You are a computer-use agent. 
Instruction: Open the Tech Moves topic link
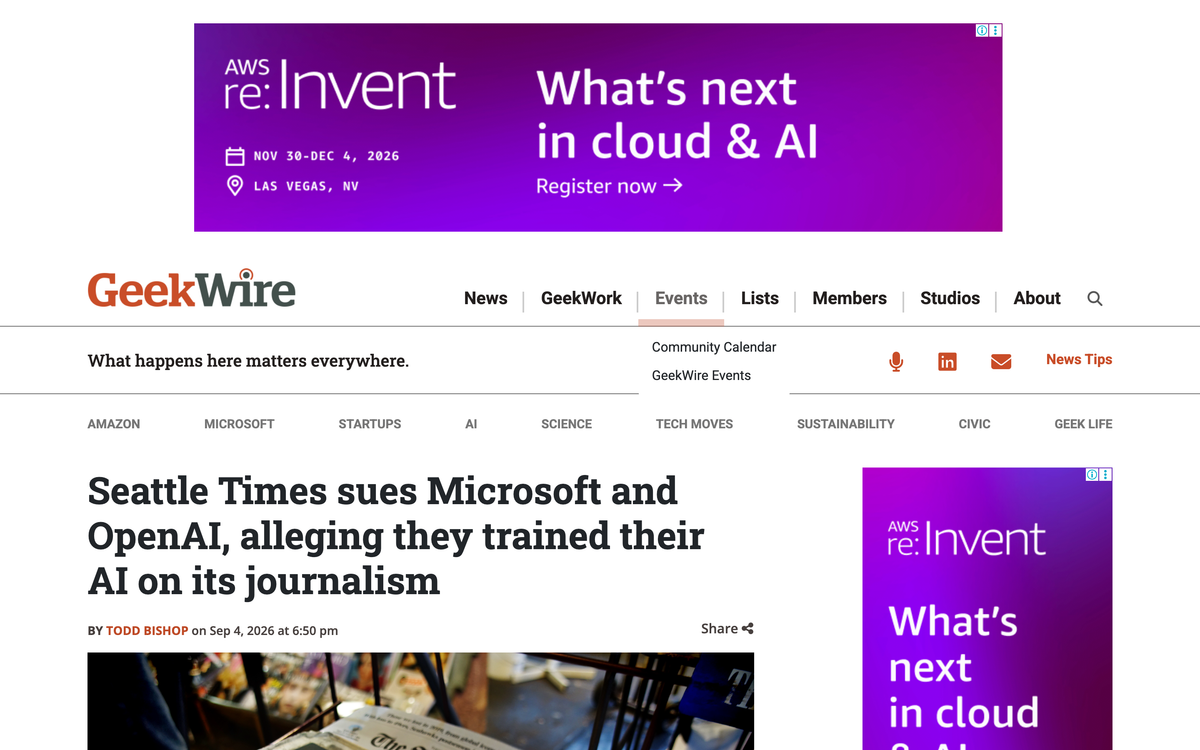694,424
